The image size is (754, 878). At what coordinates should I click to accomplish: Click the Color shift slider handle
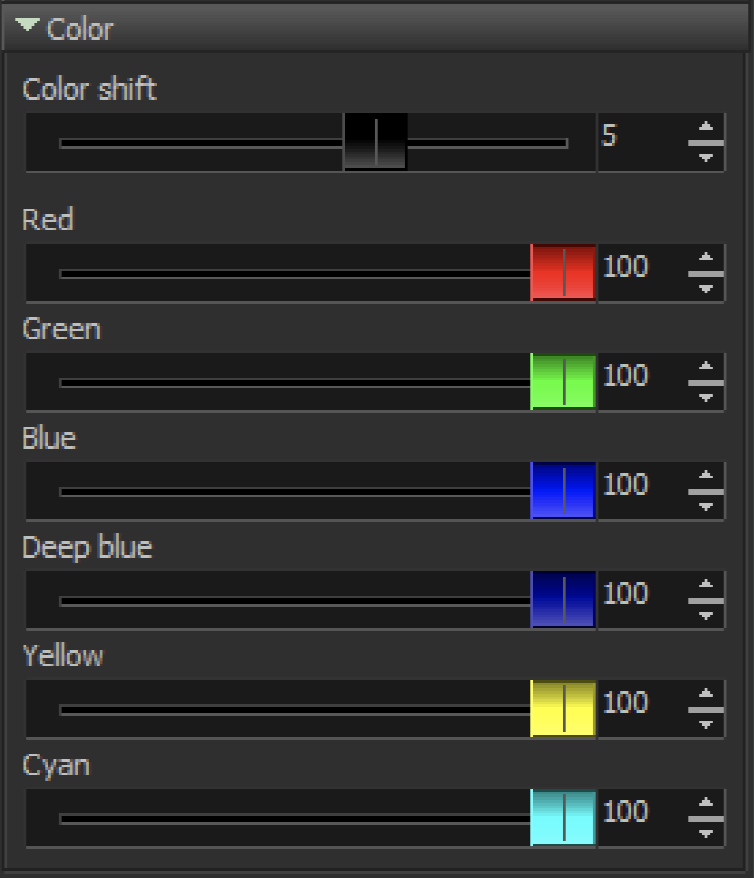click(376, 142)
